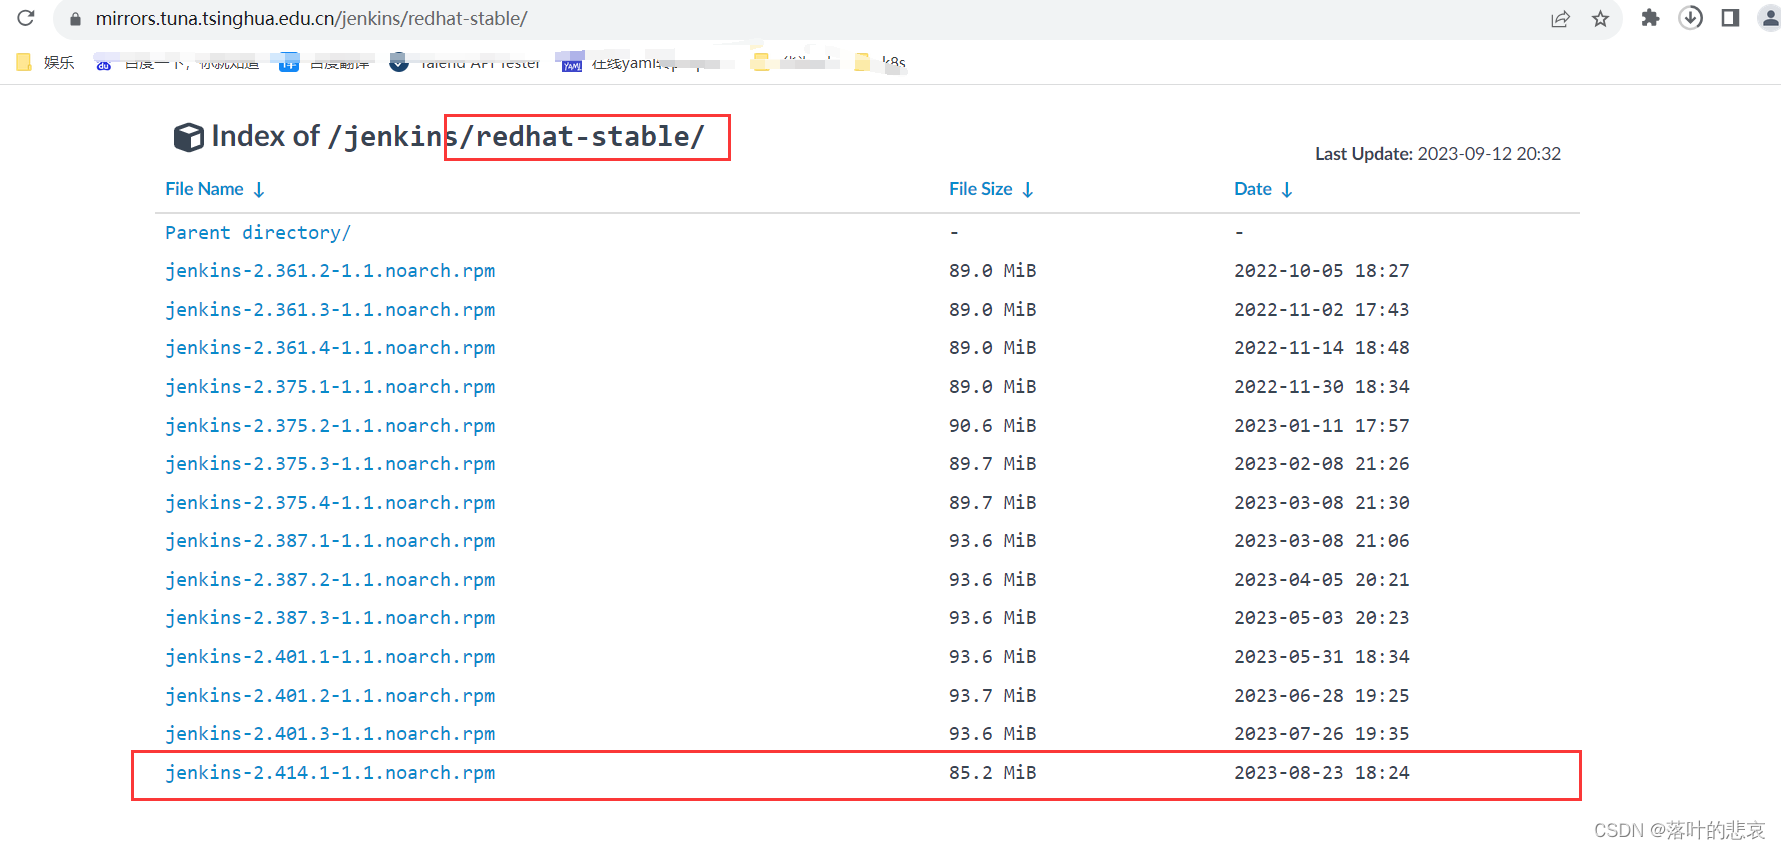Bookmark this page with the star icon

1601,19
